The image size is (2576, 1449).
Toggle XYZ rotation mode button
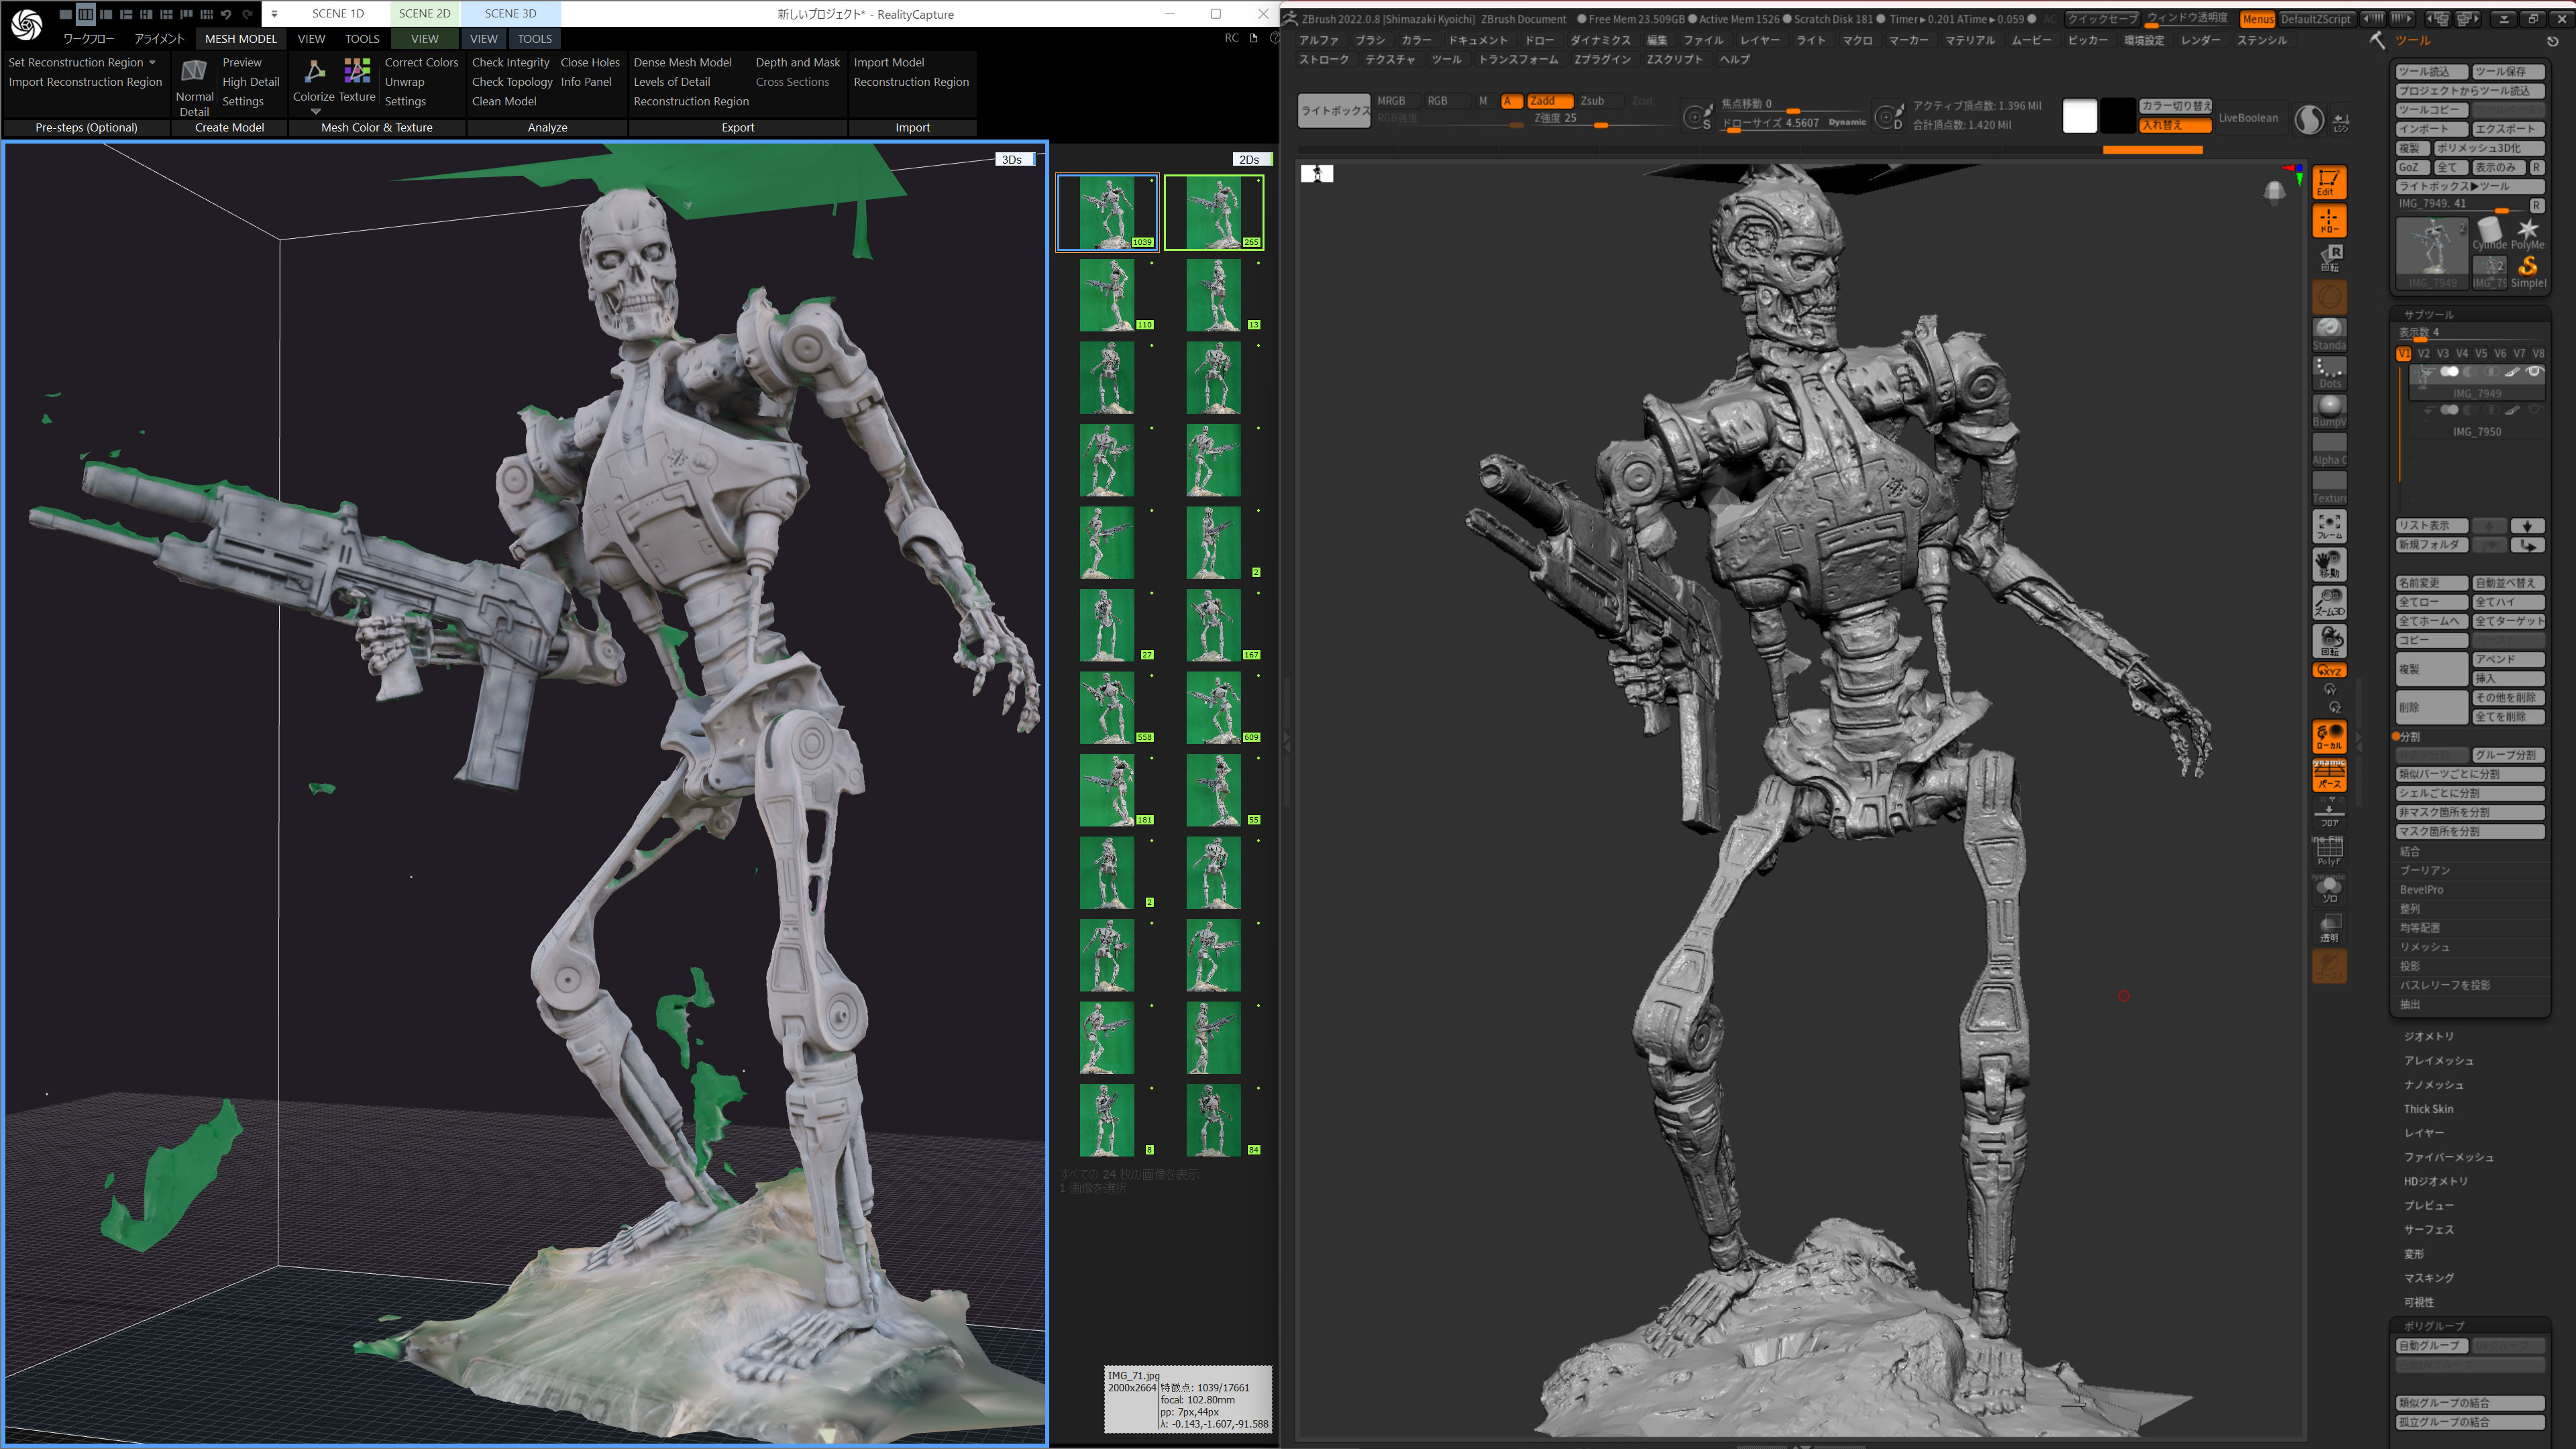point(2329,671)
